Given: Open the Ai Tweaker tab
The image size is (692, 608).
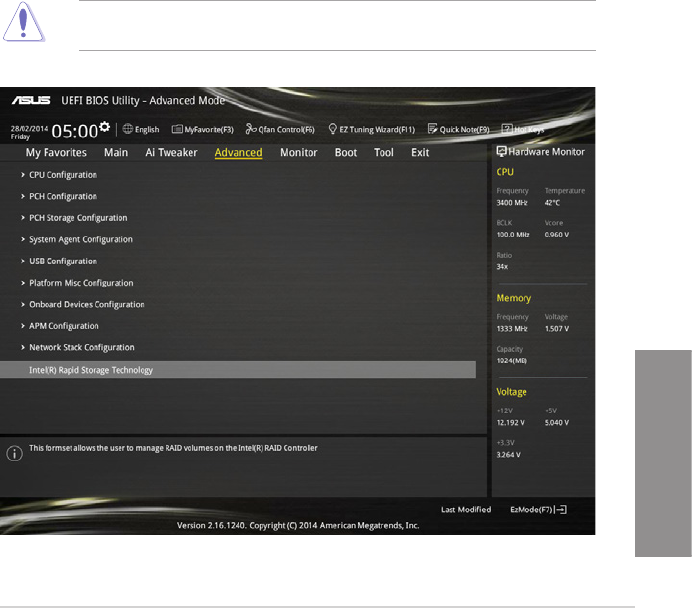Looking at the screenshot, I should 171,153.
